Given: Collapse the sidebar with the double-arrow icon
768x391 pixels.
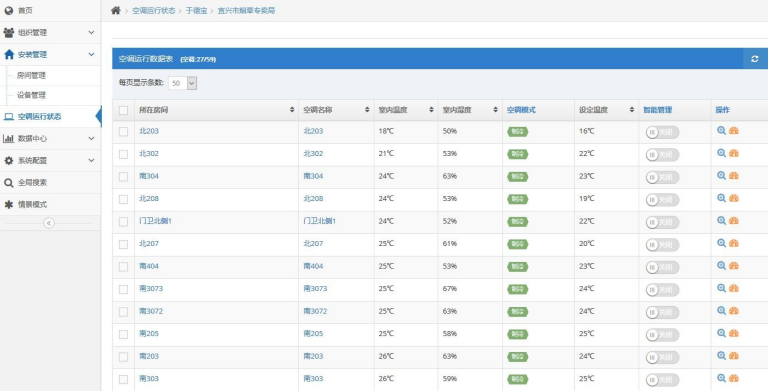Looking at the screenshot, I should pos(49,223).
